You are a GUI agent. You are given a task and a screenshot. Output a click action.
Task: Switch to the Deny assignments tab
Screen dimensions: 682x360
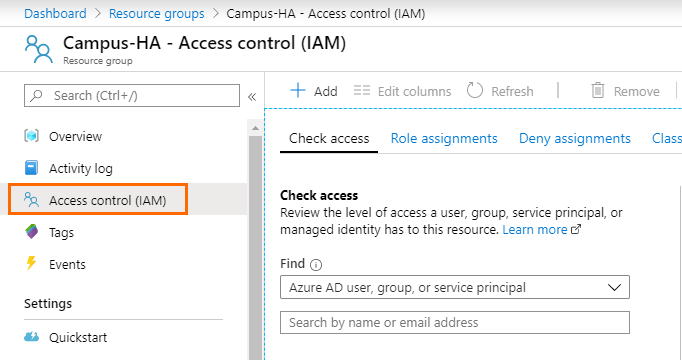tap(575, 138)
